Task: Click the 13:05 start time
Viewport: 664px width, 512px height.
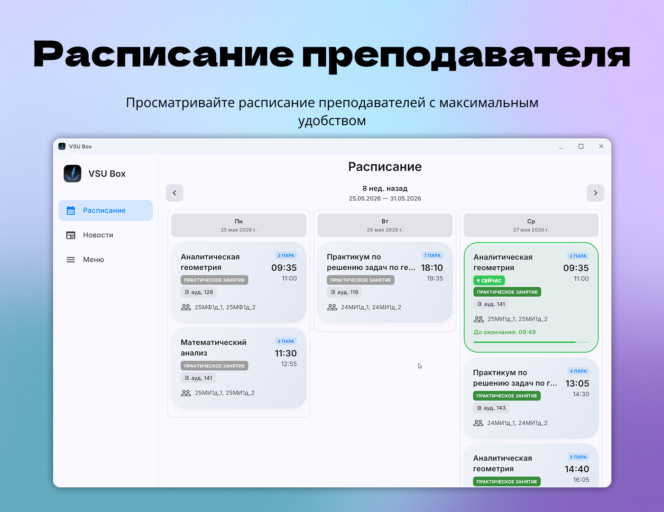Action: click(x=577, y=384)
